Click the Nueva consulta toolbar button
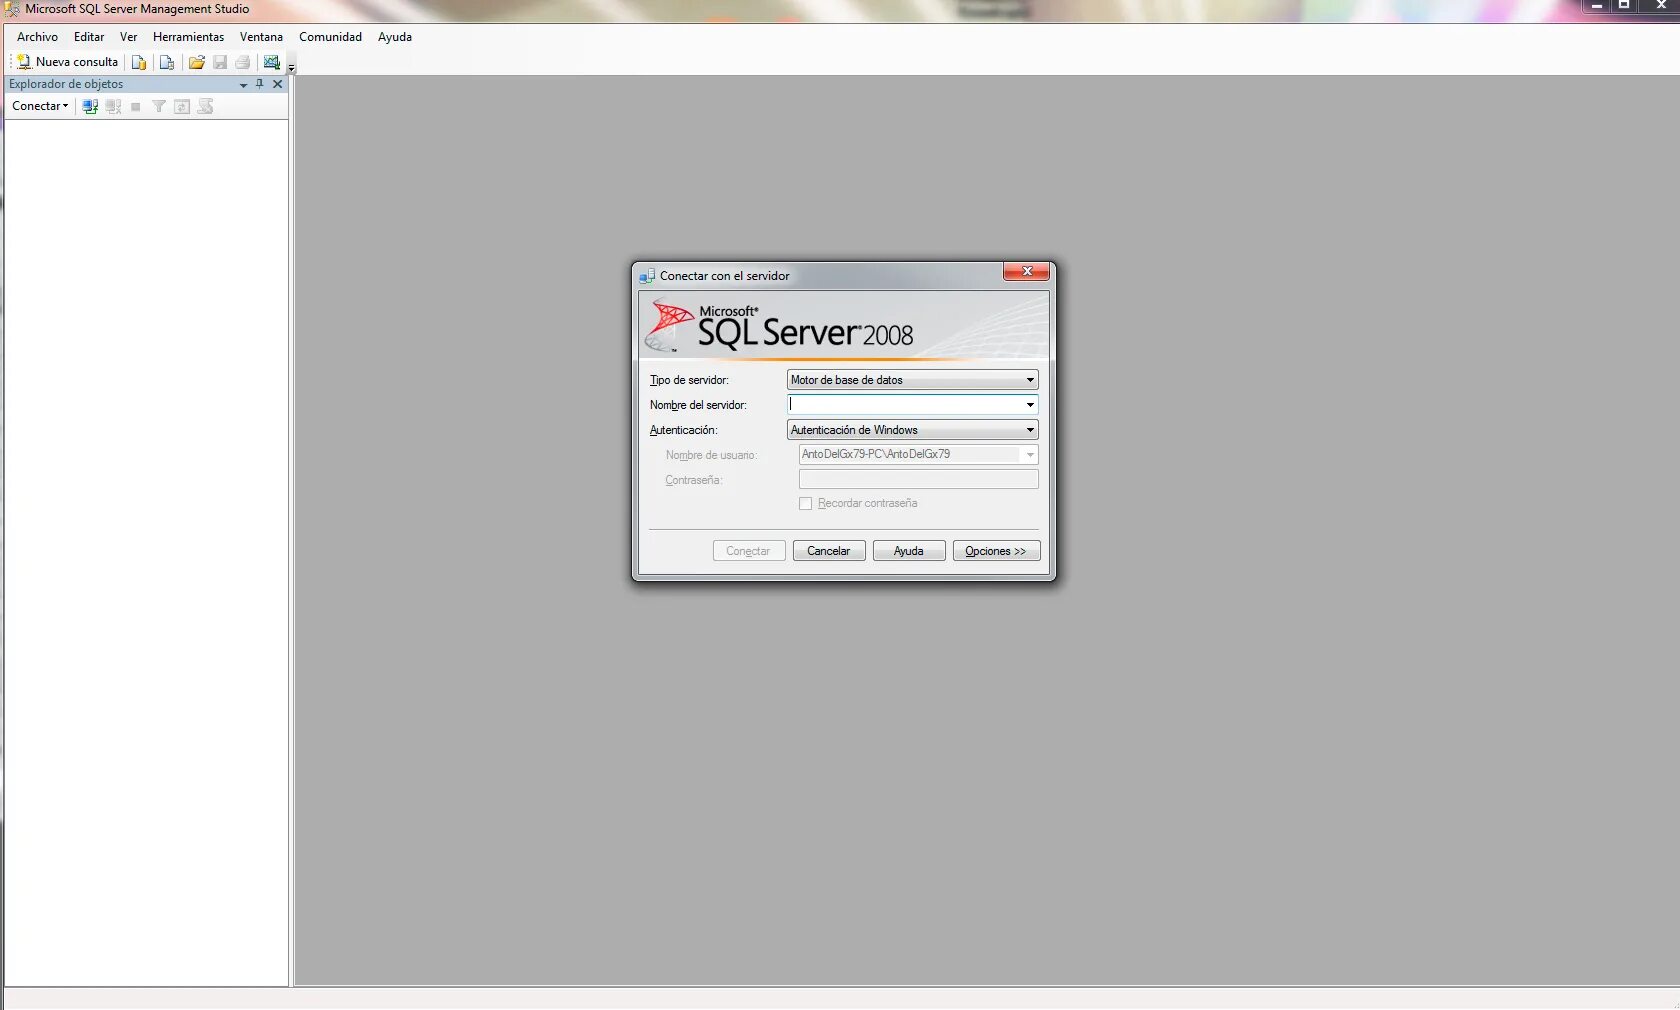1680x1010 pixels. [67, 62]
